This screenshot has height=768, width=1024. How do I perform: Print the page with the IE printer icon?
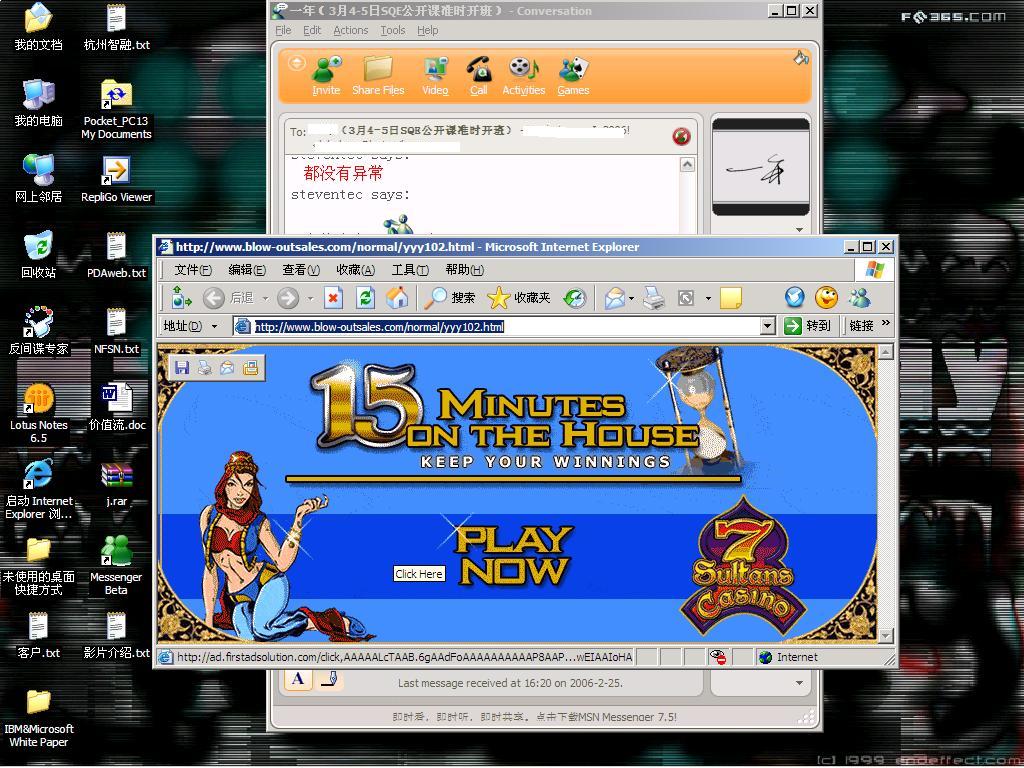(654, 298)
